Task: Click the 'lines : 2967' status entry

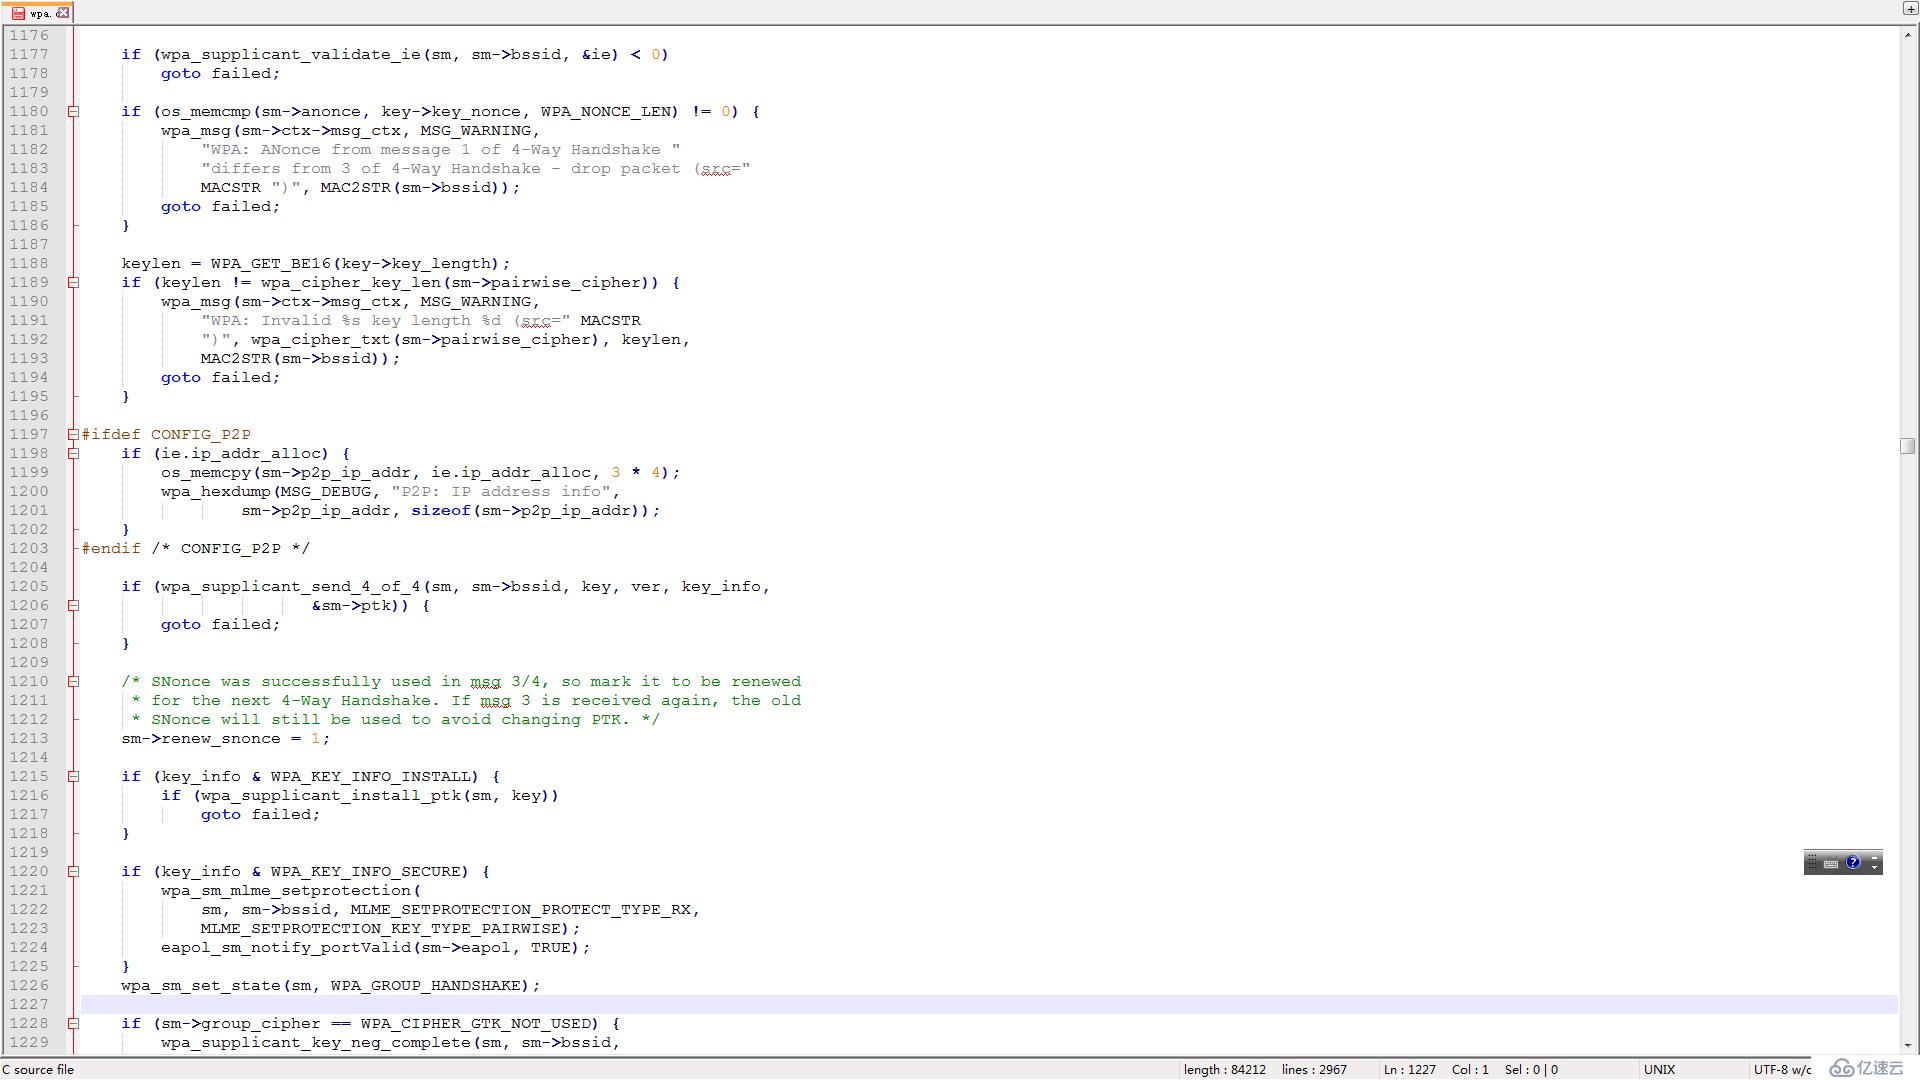Action: [1315, 1069]
